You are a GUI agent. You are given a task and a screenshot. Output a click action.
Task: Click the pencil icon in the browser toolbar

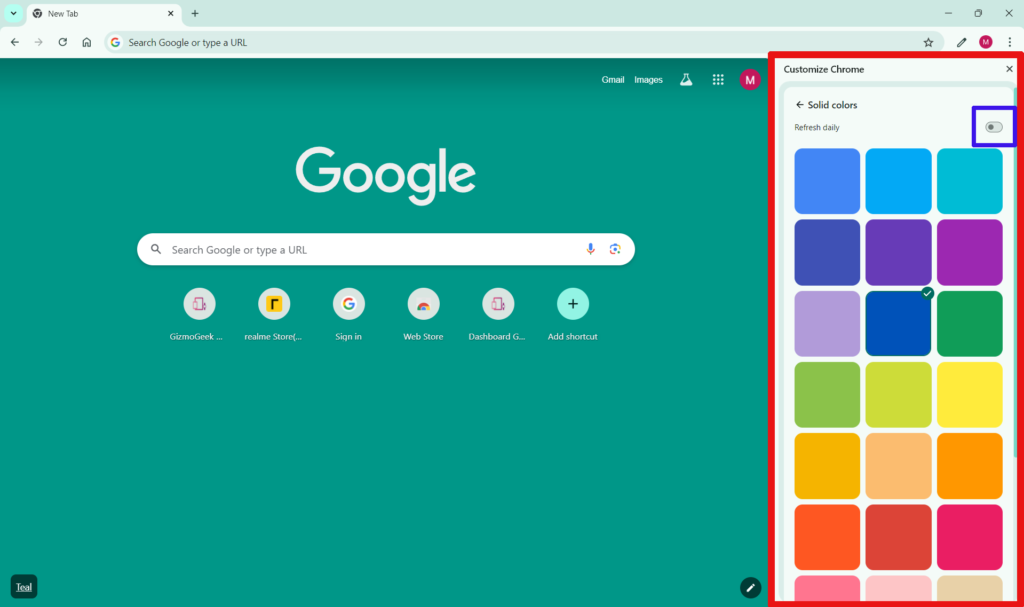[961, 42]
